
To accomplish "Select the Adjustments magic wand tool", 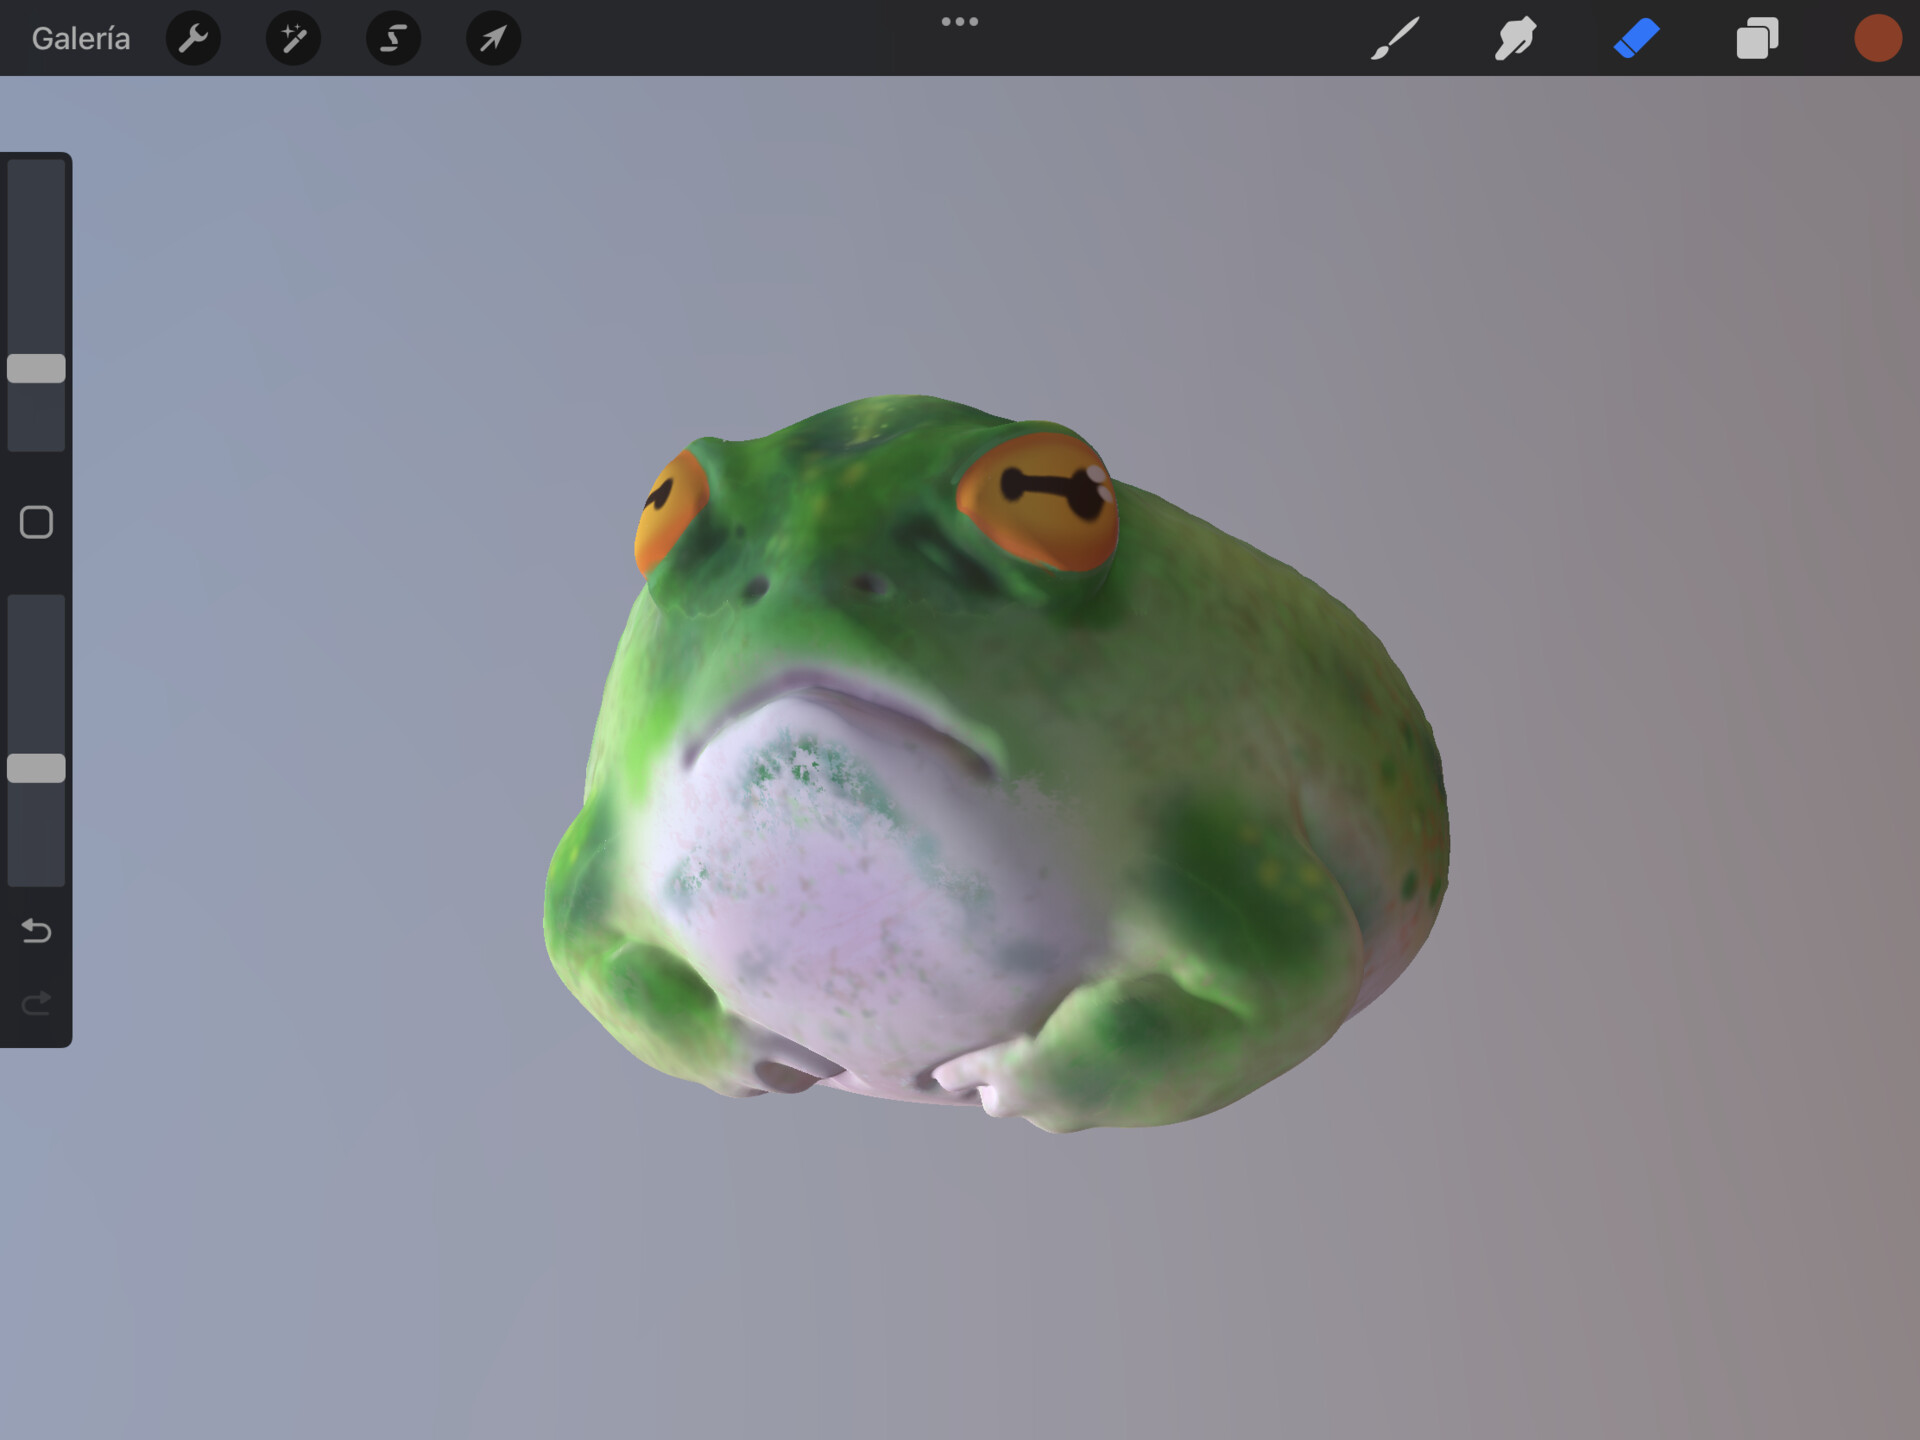I will [293, 38].
